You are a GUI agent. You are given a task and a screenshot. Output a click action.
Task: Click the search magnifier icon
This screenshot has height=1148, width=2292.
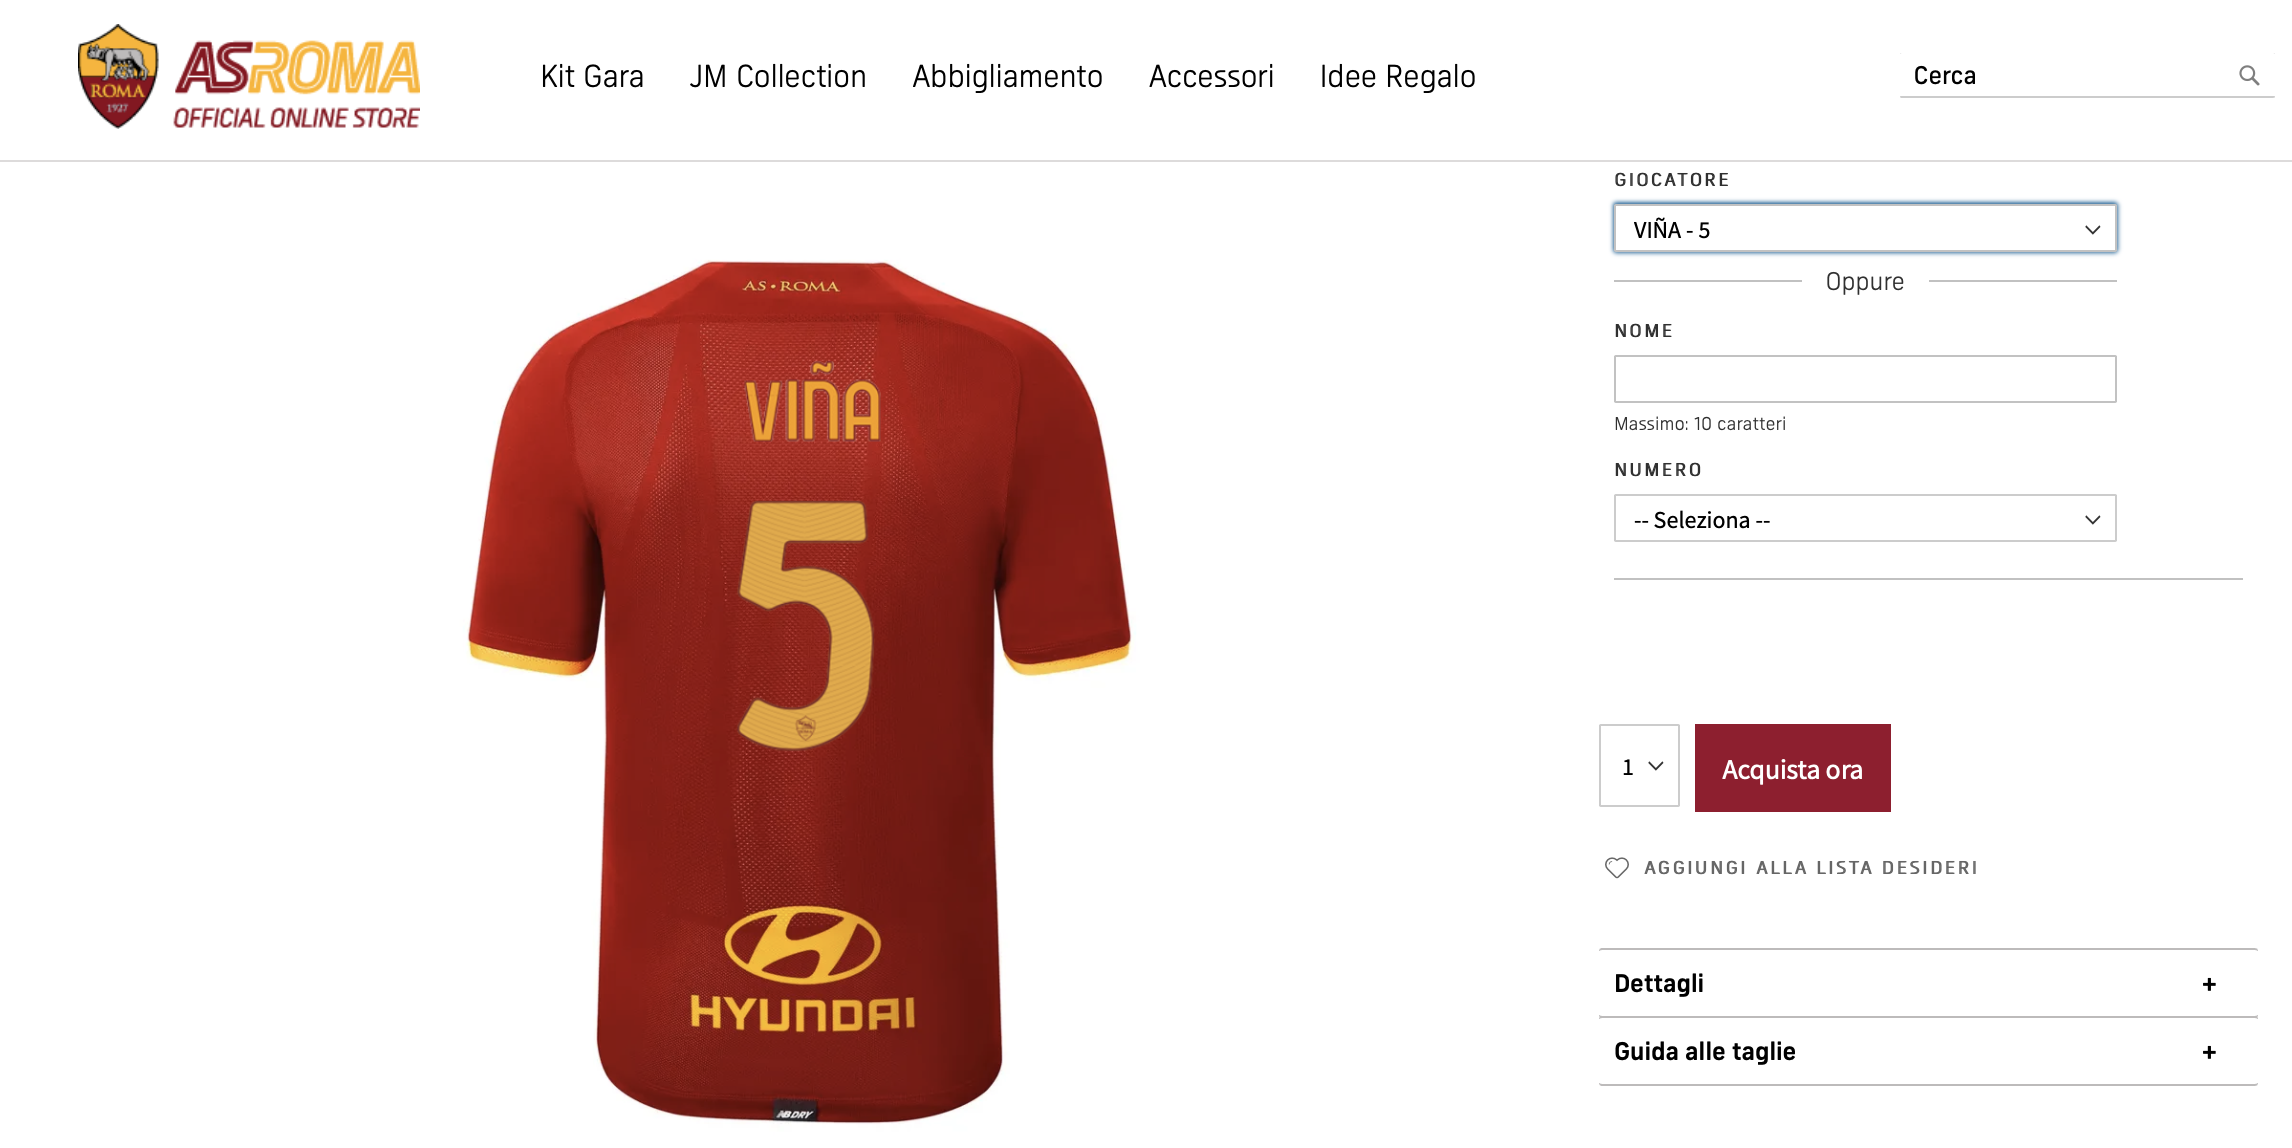pos(2249,76)
